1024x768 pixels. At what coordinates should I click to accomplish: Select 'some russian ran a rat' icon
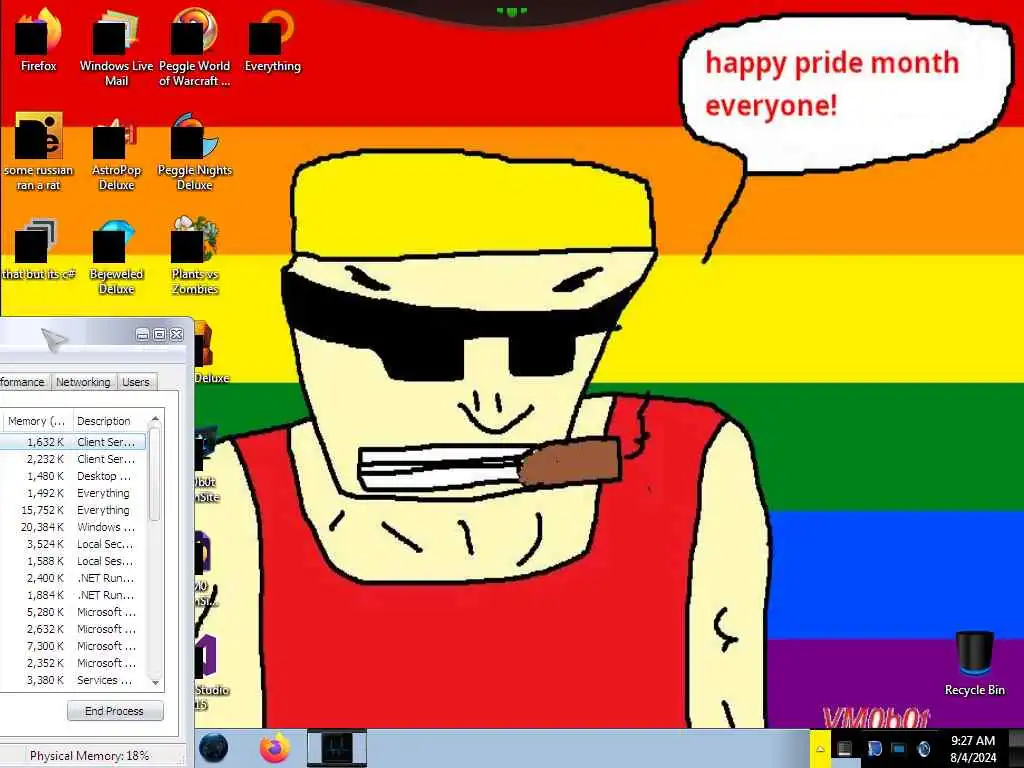pos(39,152)
